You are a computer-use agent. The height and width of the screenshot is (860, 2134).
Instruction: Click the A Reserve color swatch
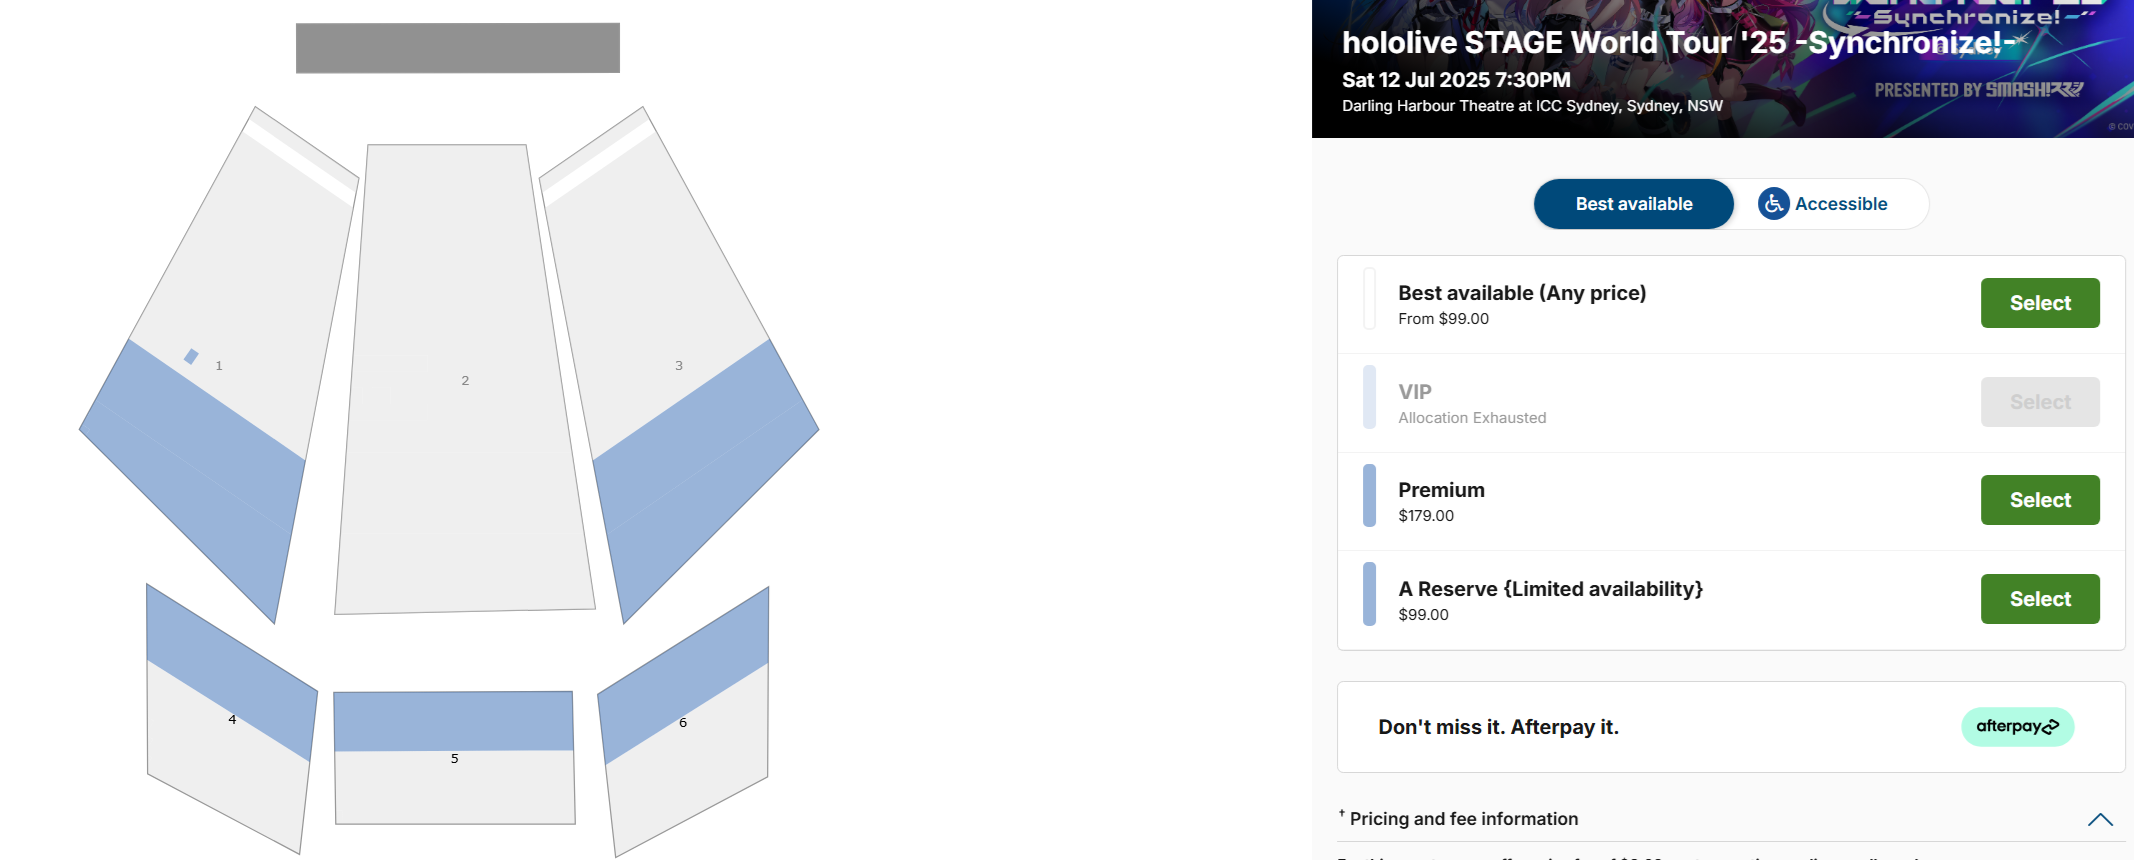(1369, 594)
